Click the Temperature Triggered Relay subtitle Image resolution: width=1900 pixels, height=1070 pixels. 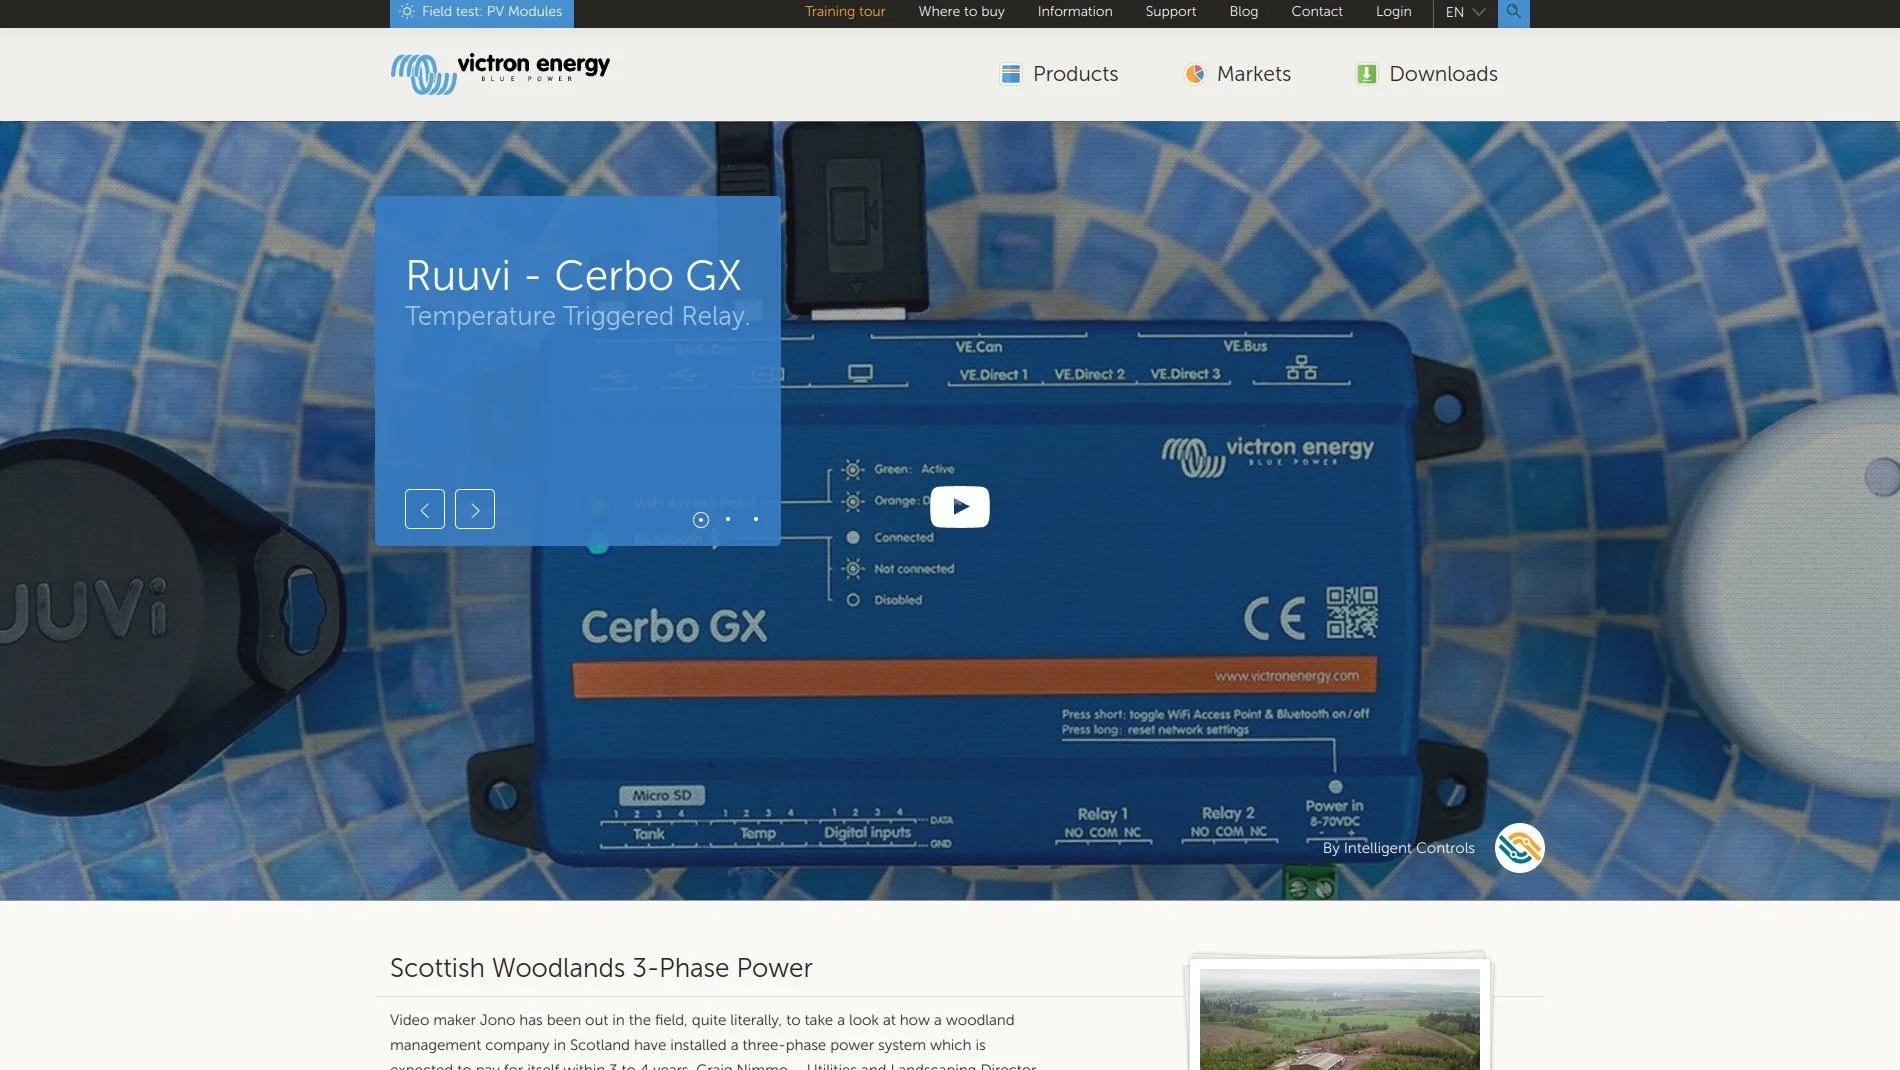pos(577,316)
